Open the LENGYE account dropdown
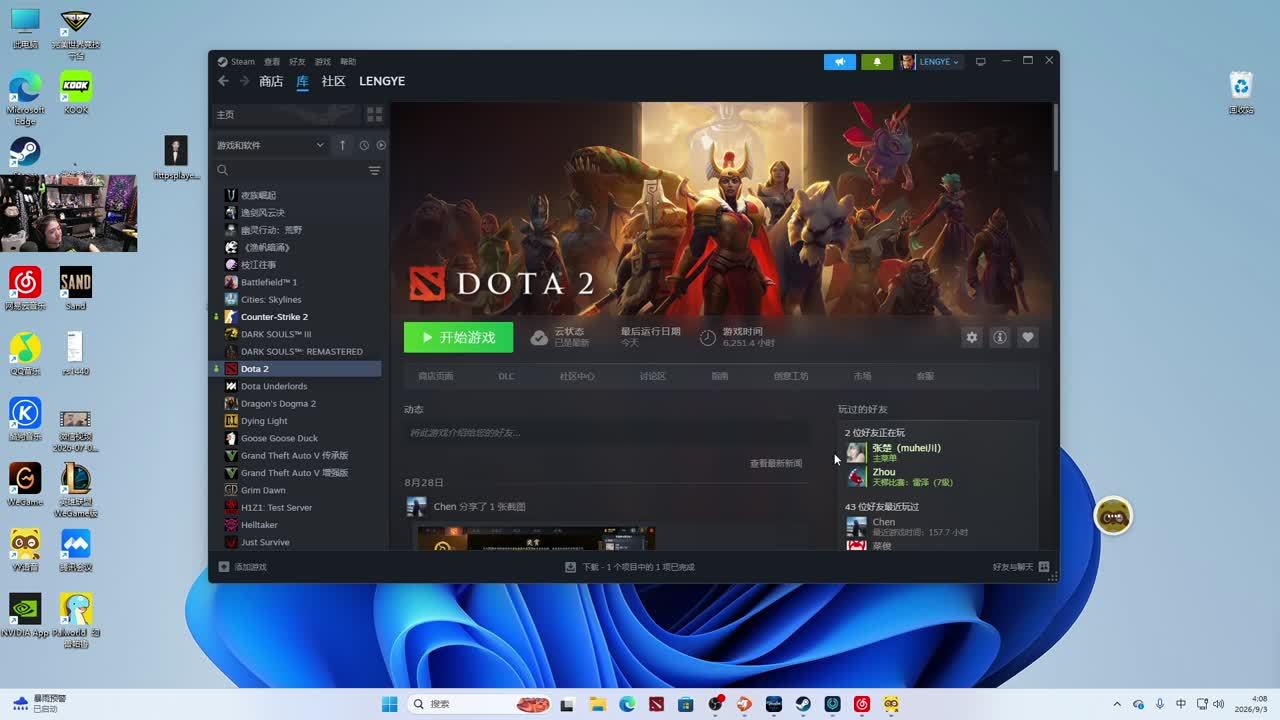The height and width of the screenshot is (720, 1280). pos(930,62)
